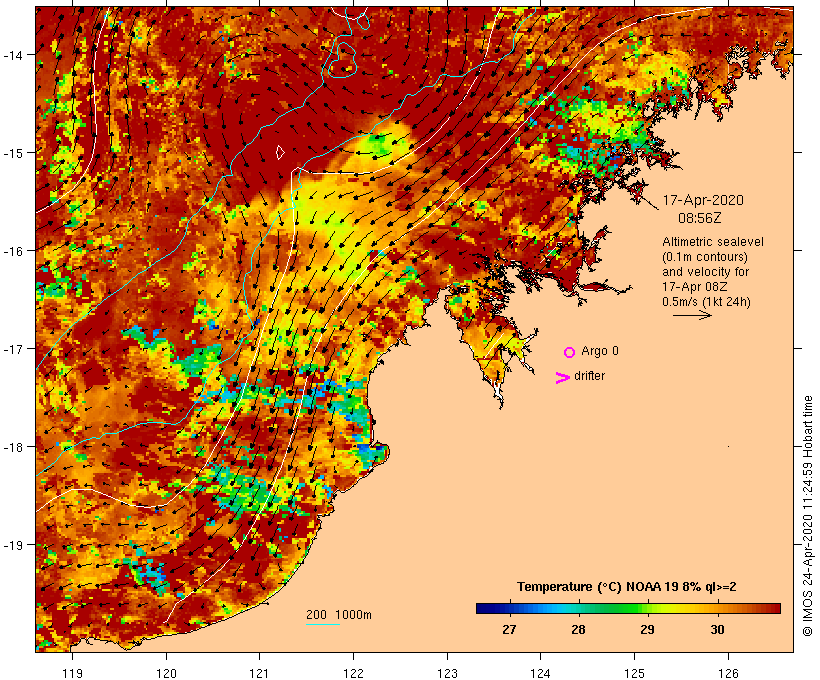This screenshot has height=680, width=820.
Task: Click the "Temperature (°C) NOAA 19 8% ql>=2" title
Action: tap(627, 587)
